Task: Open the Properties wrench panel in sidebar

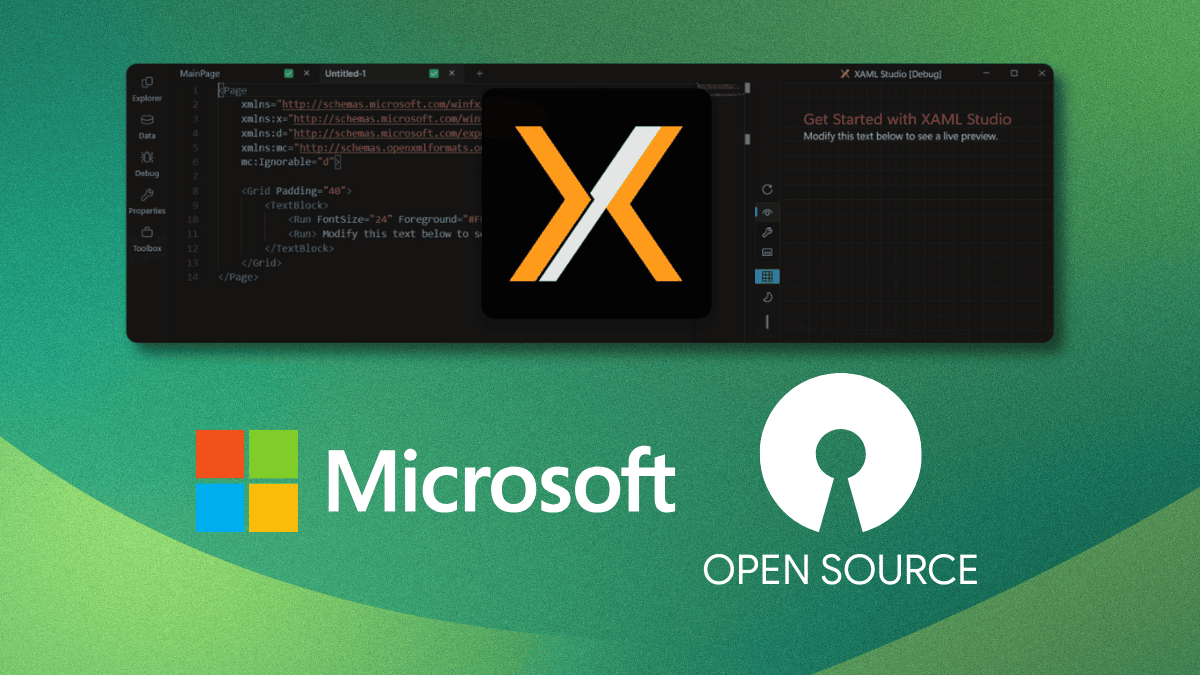Action: pos(147,201)
